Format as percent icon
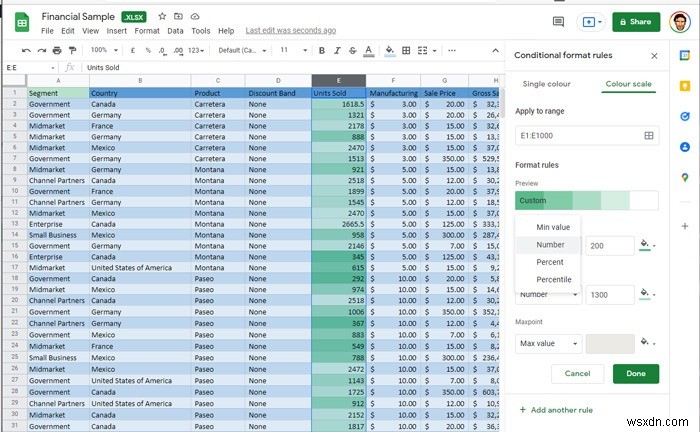700x432 pixels. click(148, 50)
